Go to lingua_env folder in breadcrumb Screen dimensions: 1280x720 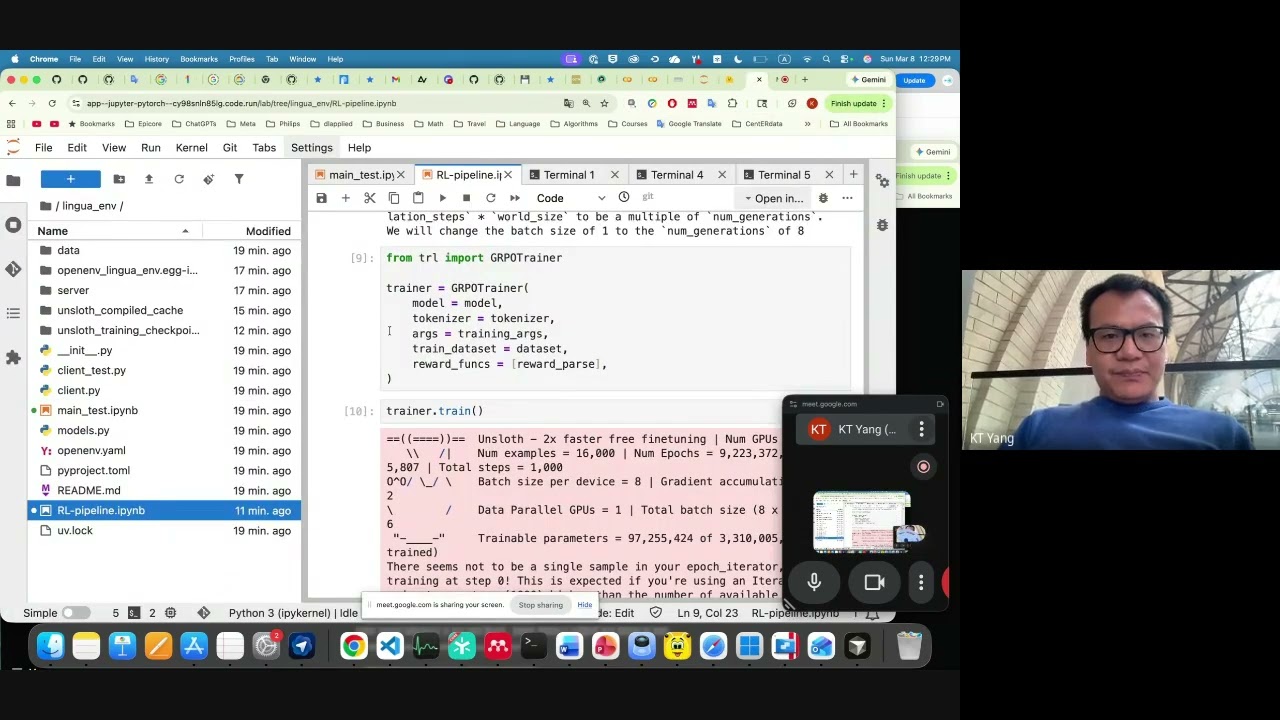tap(87, 206)
